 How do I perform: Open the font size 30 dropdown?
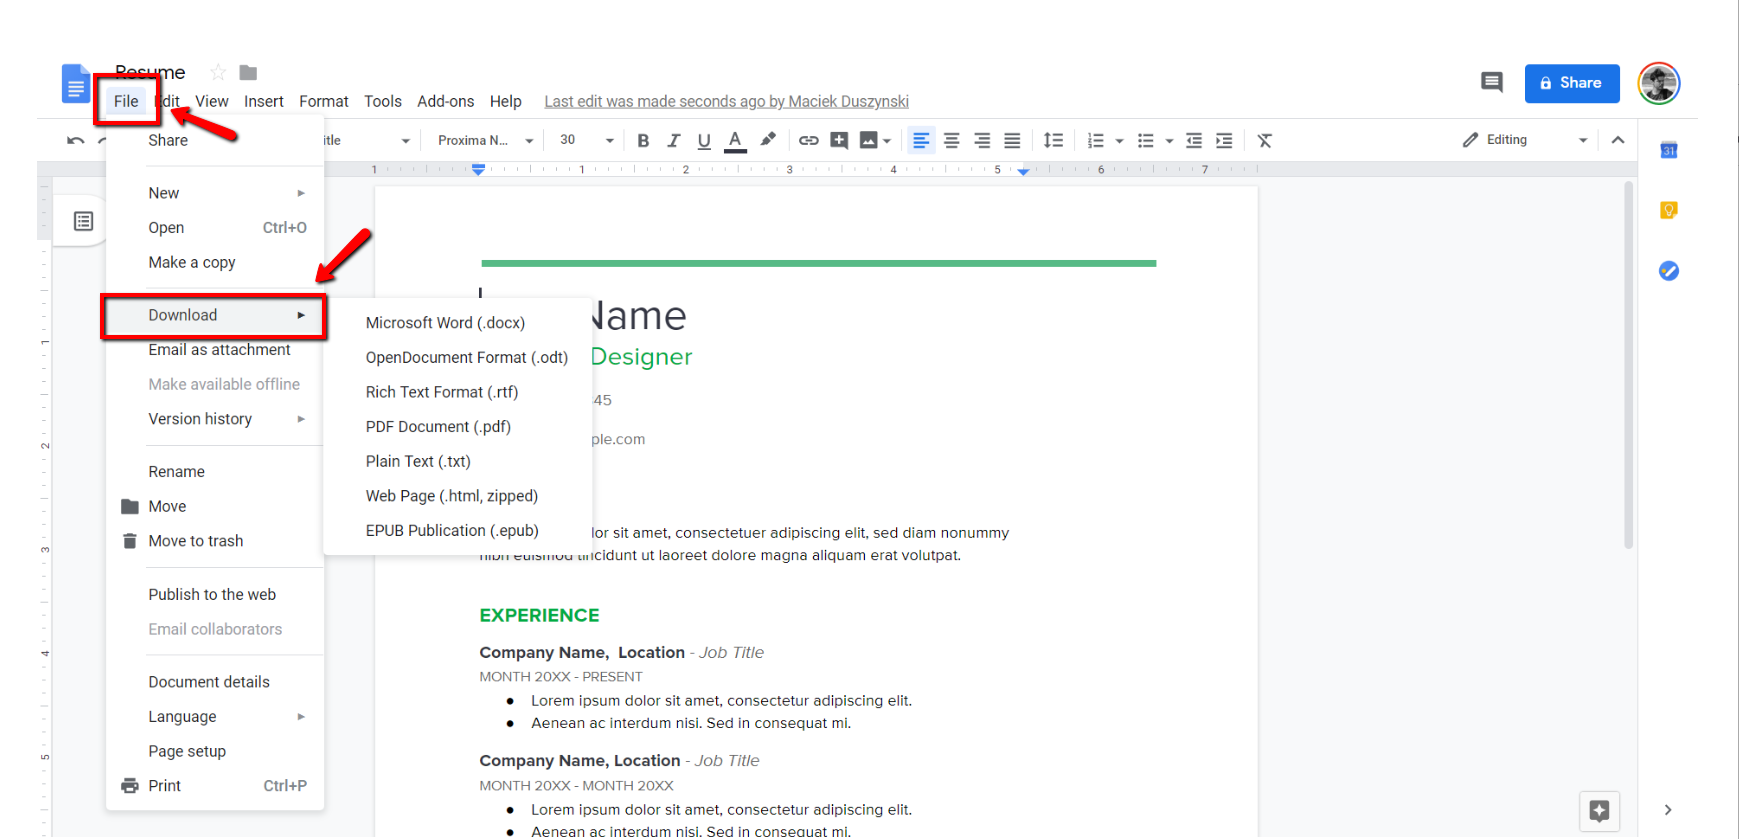[587, 140]
